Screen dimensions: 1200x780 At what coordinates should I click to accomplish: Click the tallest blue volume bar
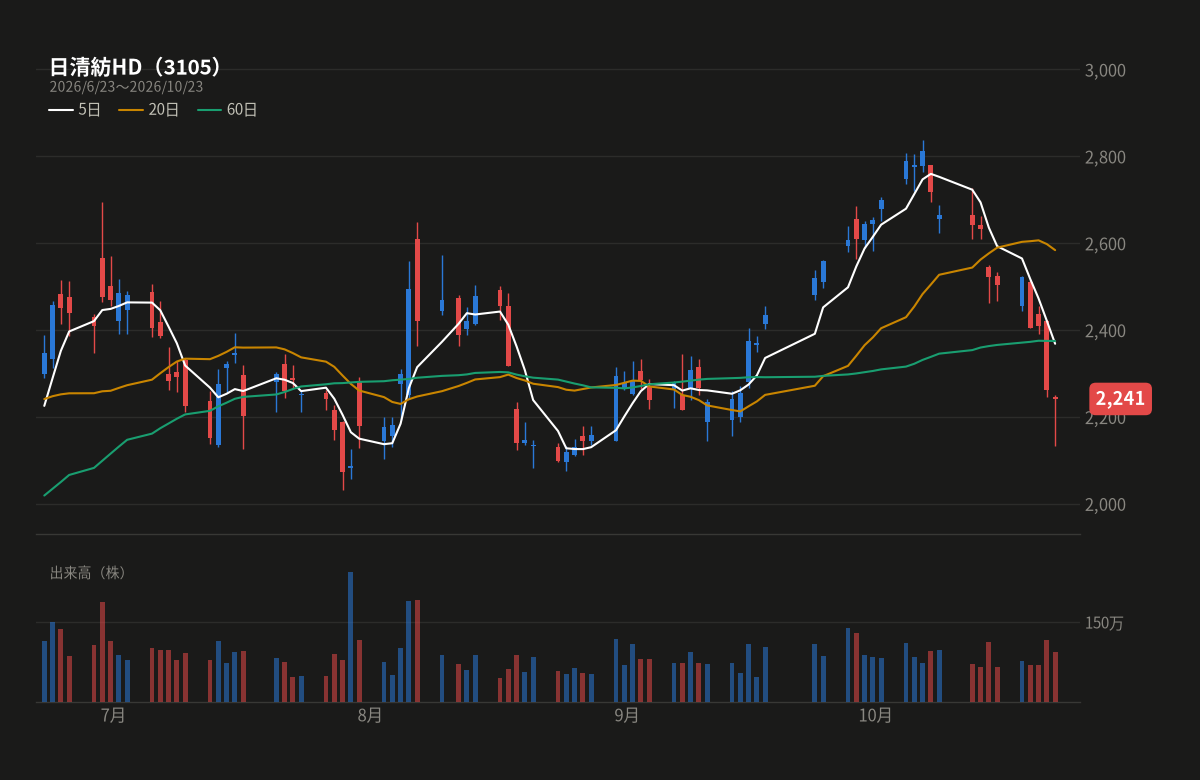[x=350, y=637]
